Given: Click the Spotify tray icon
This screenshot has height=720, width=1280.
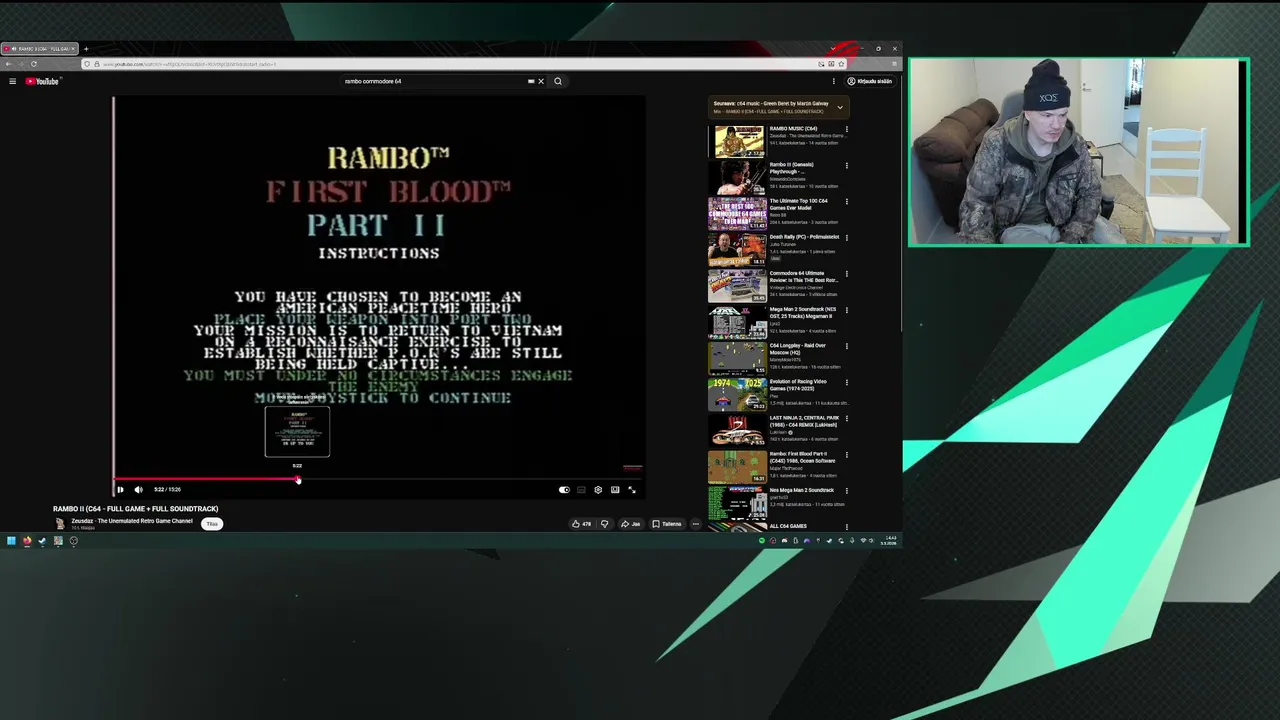Looking at the screenshot, I should pyautogui.click(x=762, y=541).
